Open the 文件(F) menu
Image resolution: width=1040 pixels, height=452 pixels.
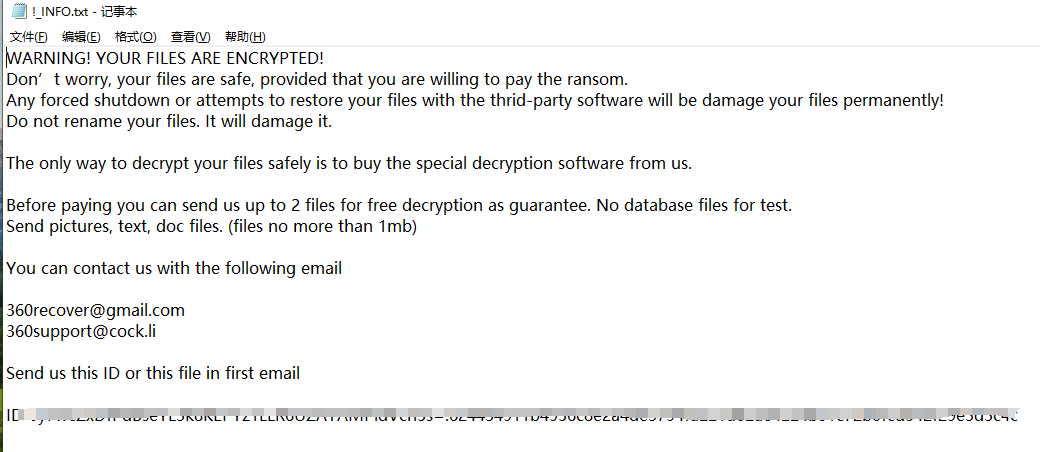pos(29,37)
